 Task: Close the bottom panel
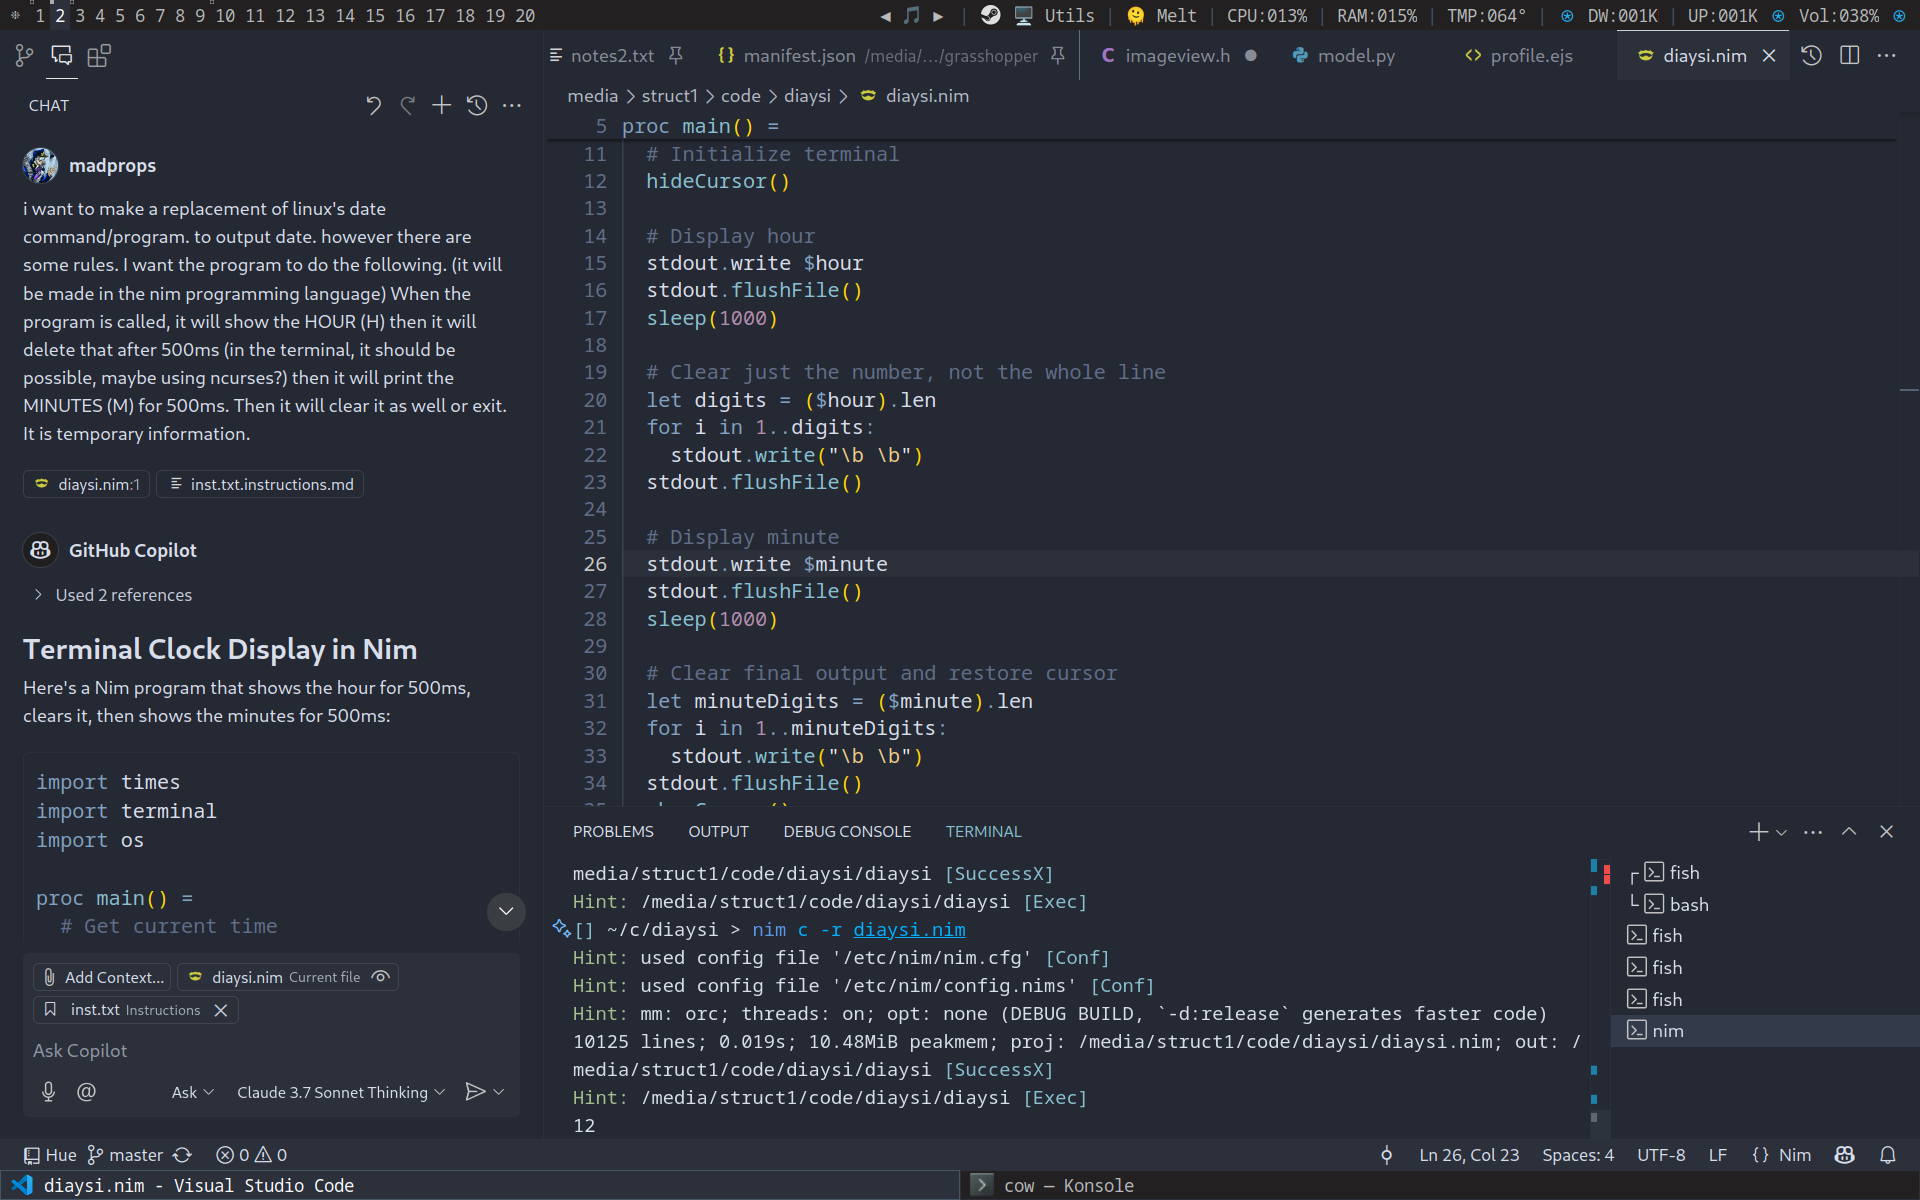1886,832
